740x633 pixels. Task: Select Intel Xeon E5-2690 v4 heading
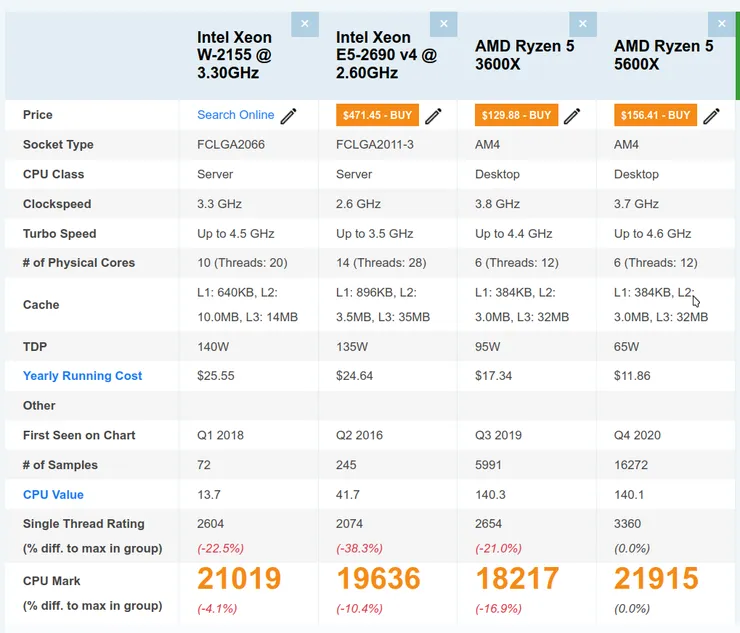(x=387, y=55)
